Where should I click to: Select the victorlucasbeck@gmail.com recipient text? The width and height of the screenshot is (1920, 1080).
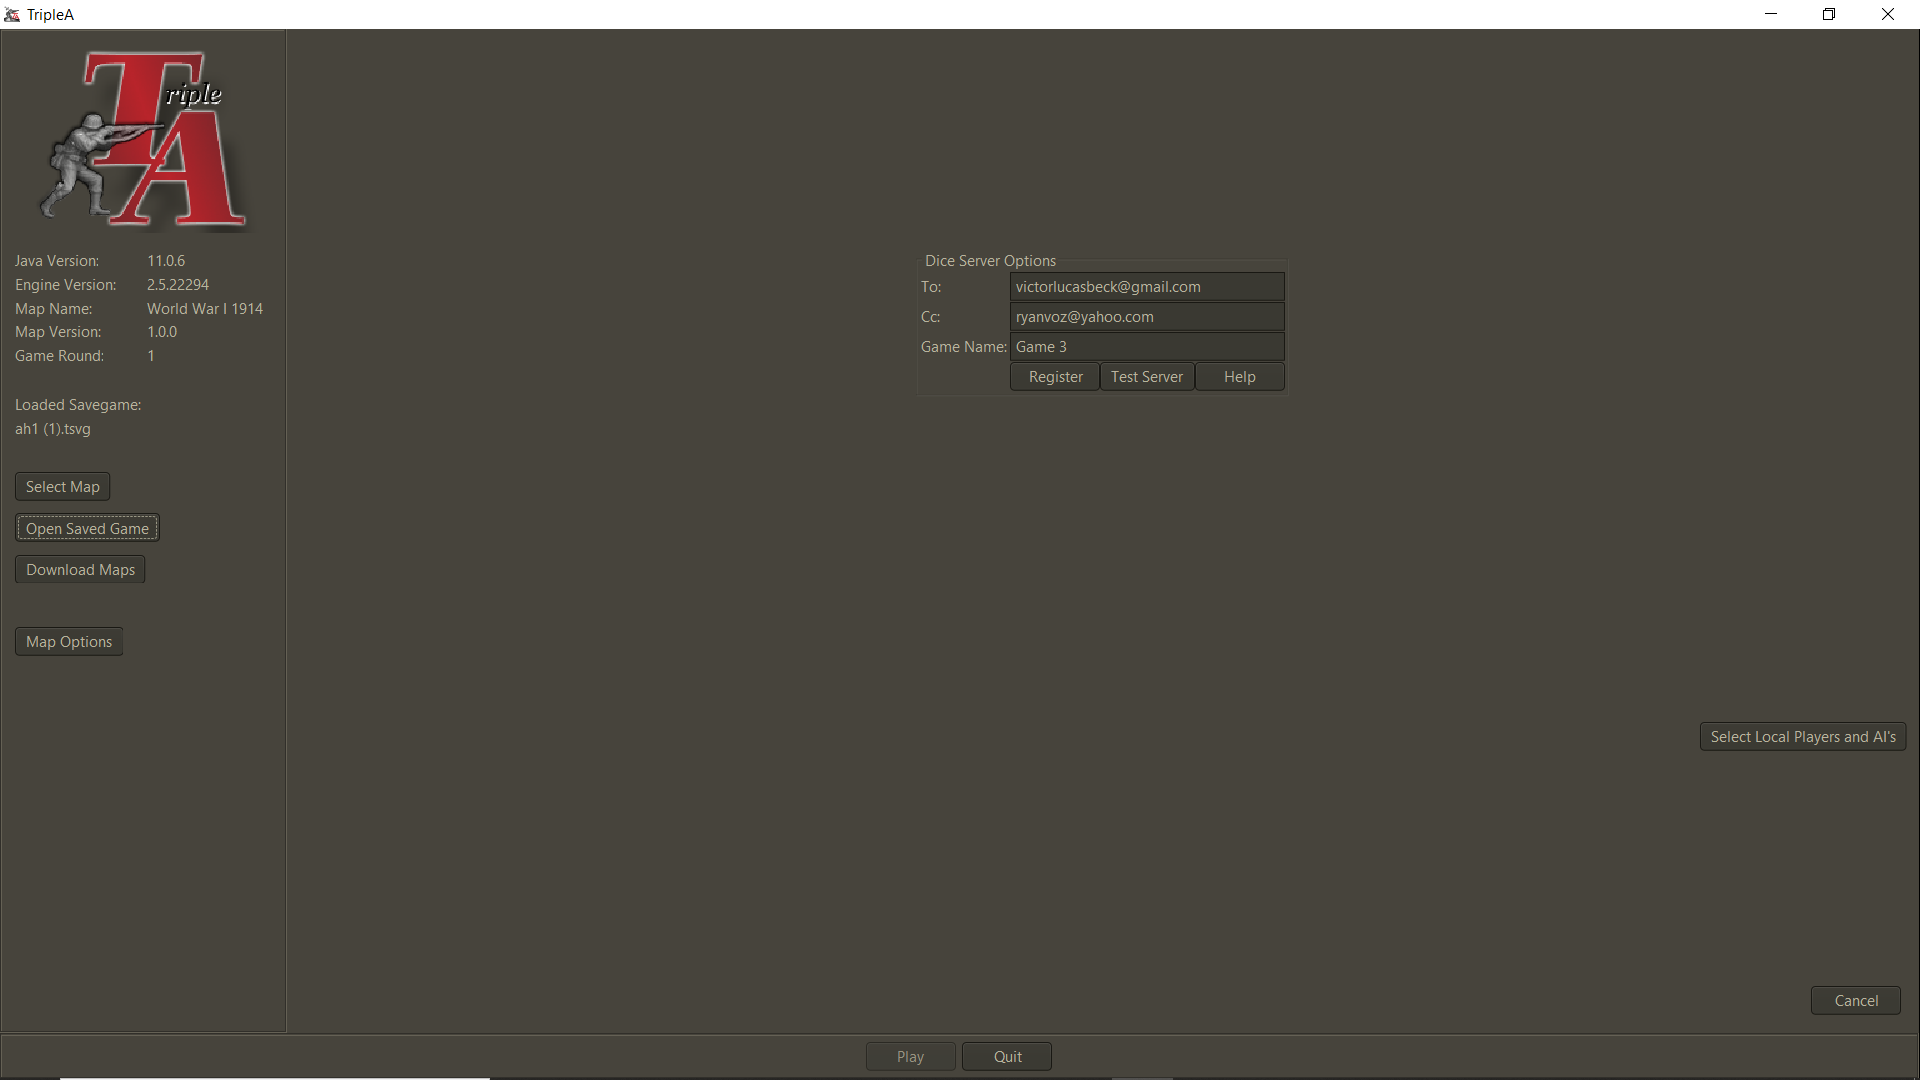click(x=1108, y=287)
